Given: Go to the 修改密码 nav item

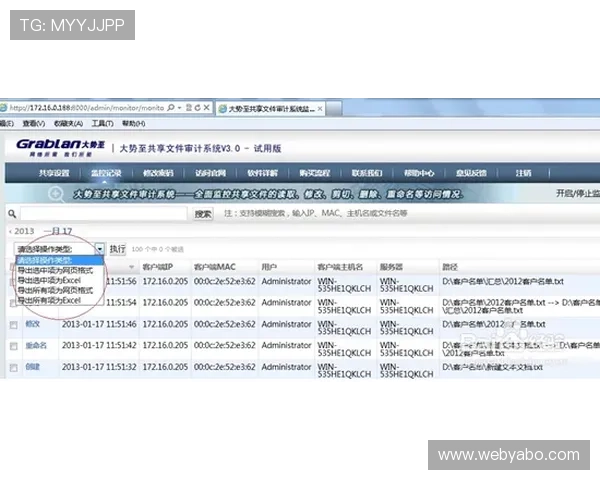Looking at the screenshot, I should click(158, 173).
